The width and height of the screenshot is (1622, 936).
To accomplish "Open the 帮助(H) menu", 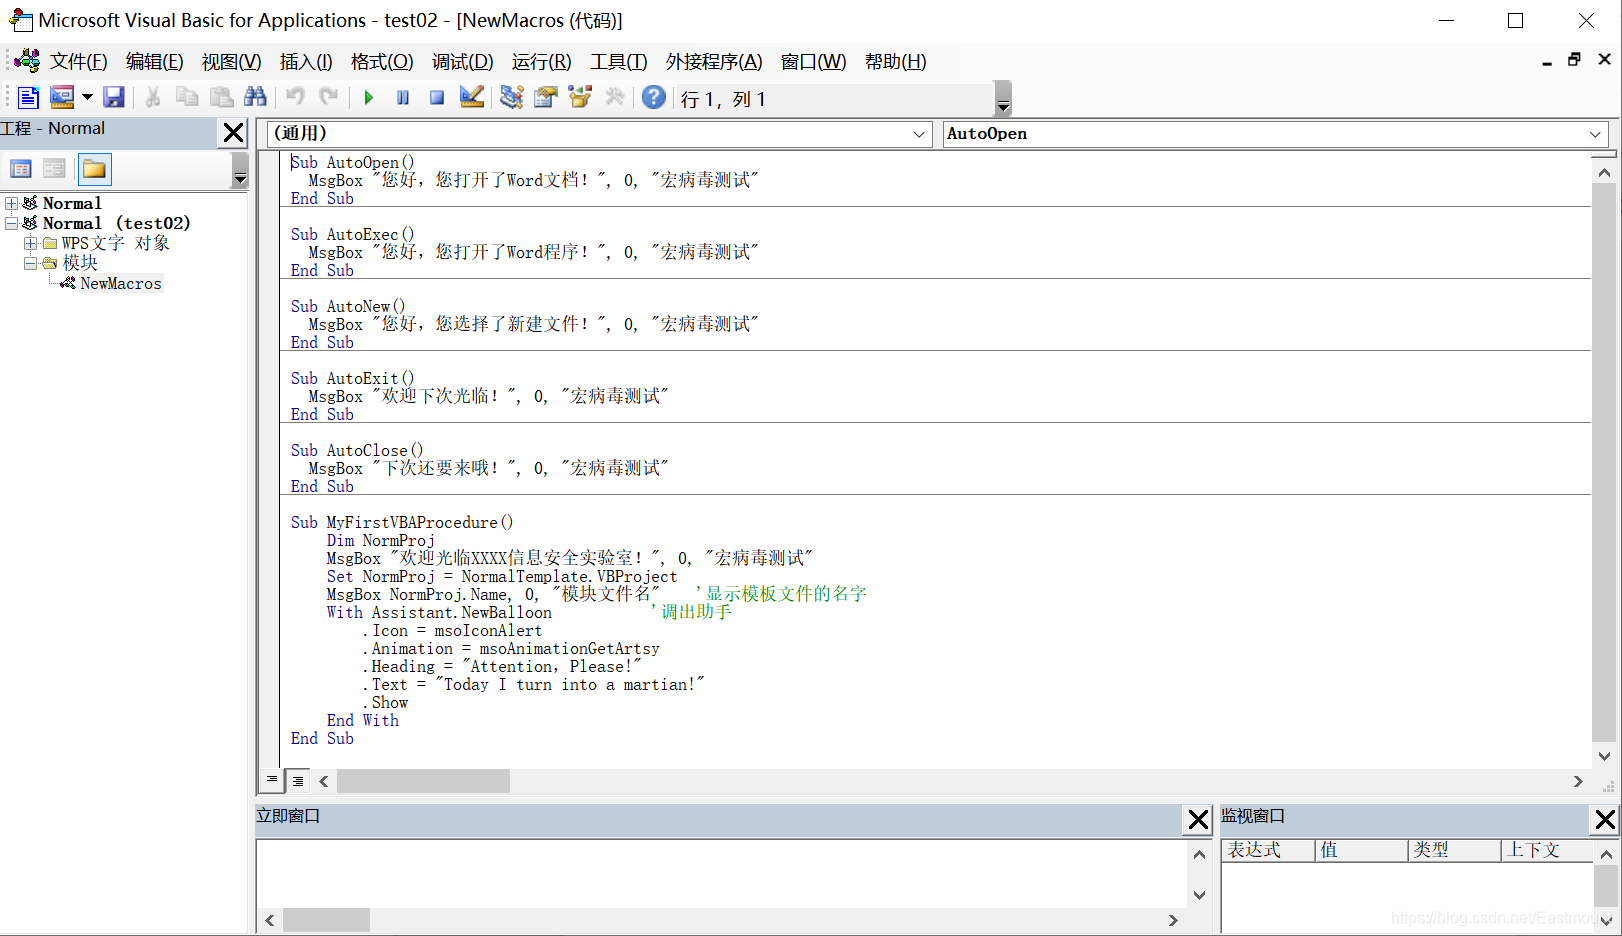I will 896,62.
